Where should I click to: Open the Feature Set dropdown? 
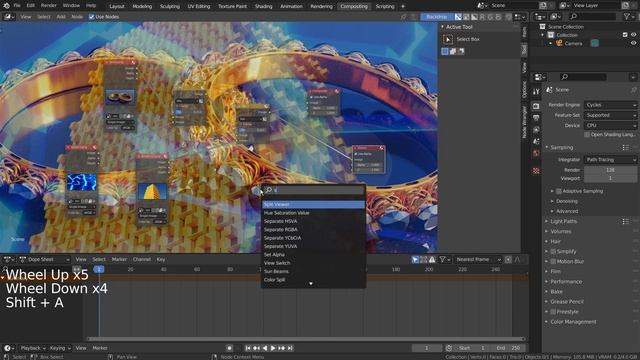[611, 116]
